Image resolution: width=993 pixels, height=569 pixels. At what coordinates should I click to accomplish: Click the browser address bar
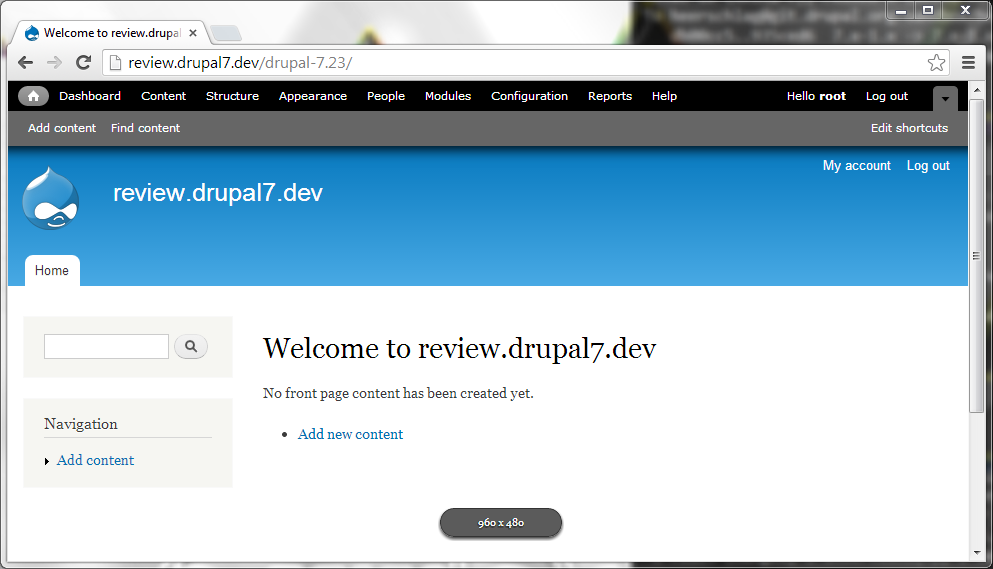click(500, 63)
